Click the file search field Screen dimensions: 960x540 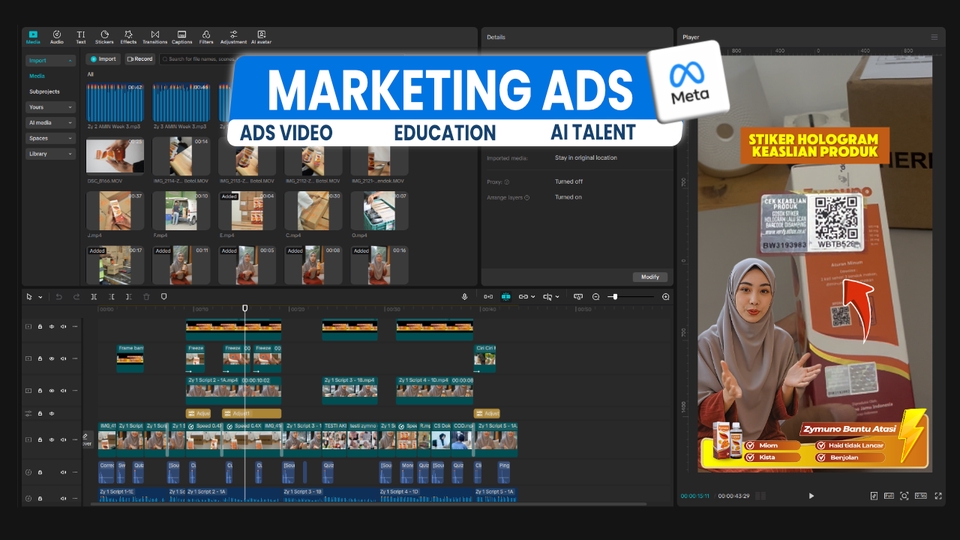[199, 59]
